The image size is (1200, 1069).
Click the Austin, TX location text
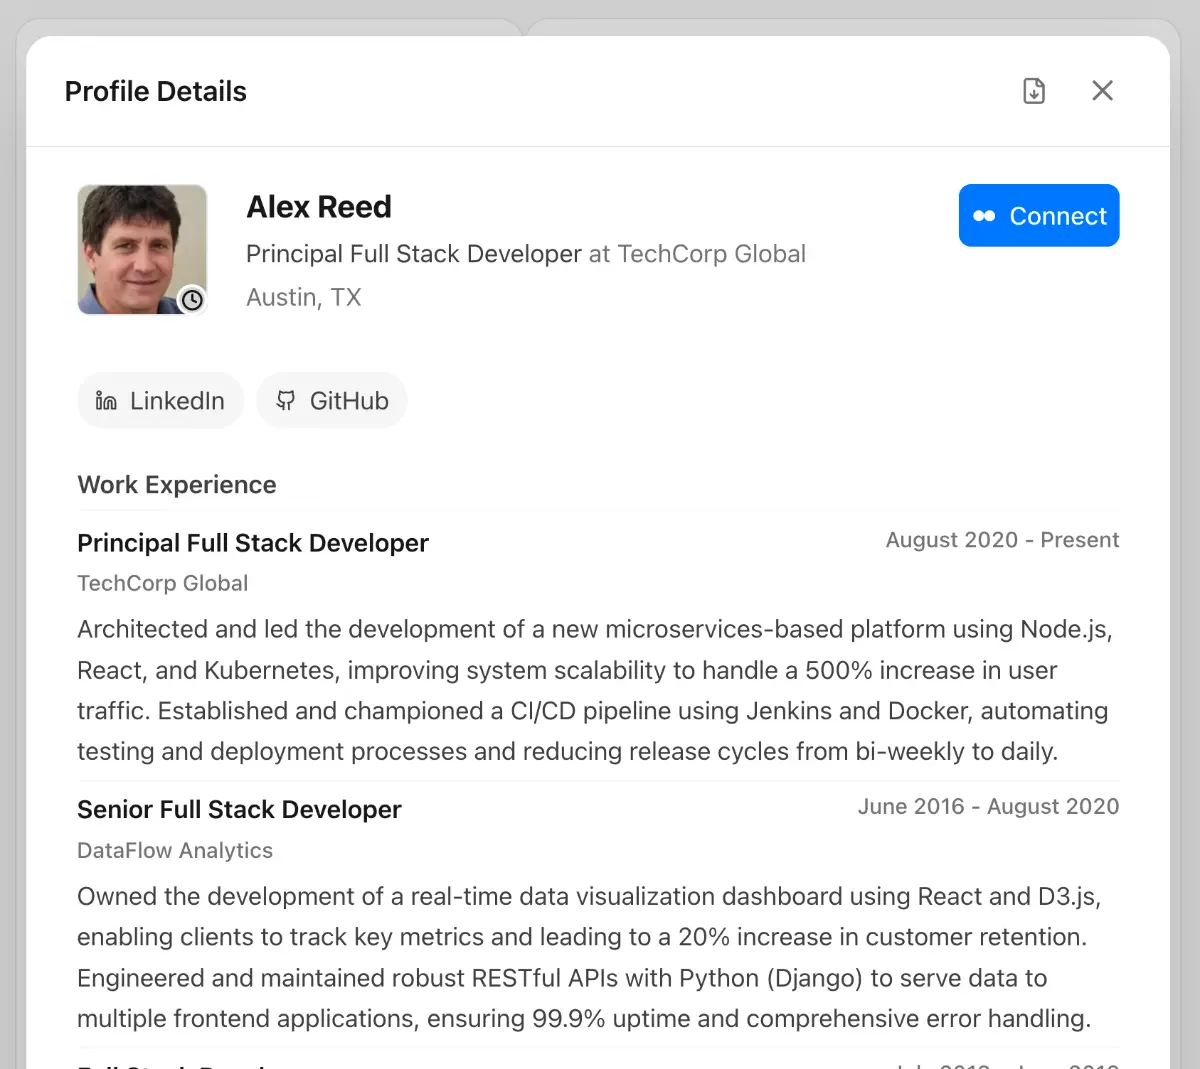[304, 297]
